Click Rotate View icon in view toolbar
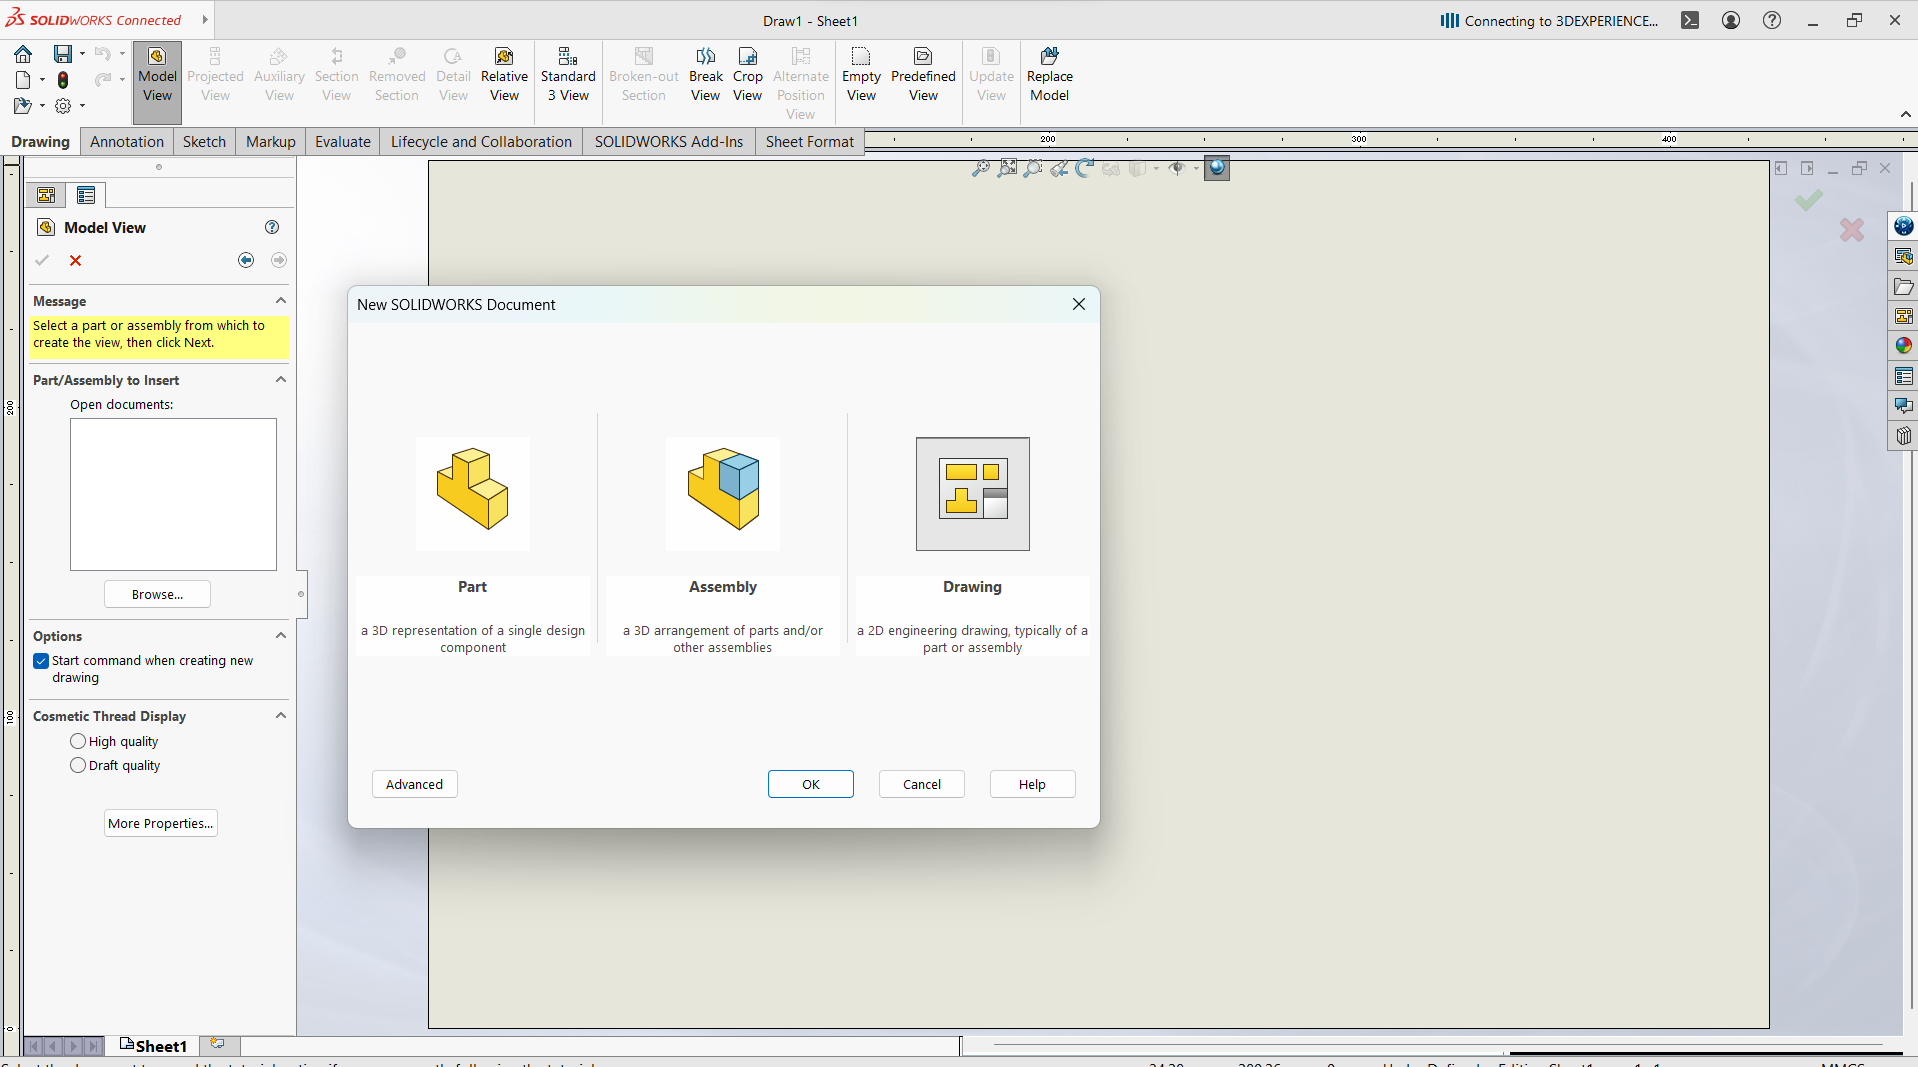 pos(1085,169)
